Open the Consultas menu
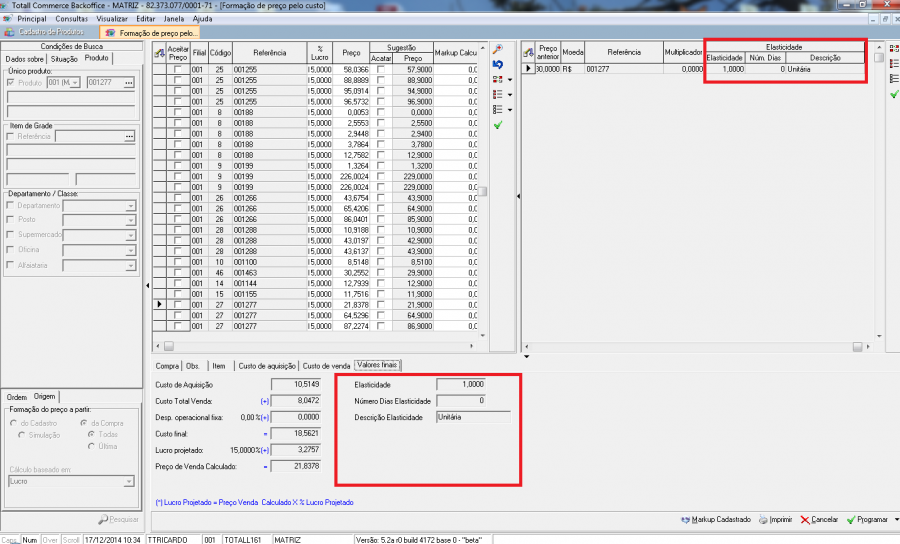Screen dimensions: 900x544 tap(71, 19)
